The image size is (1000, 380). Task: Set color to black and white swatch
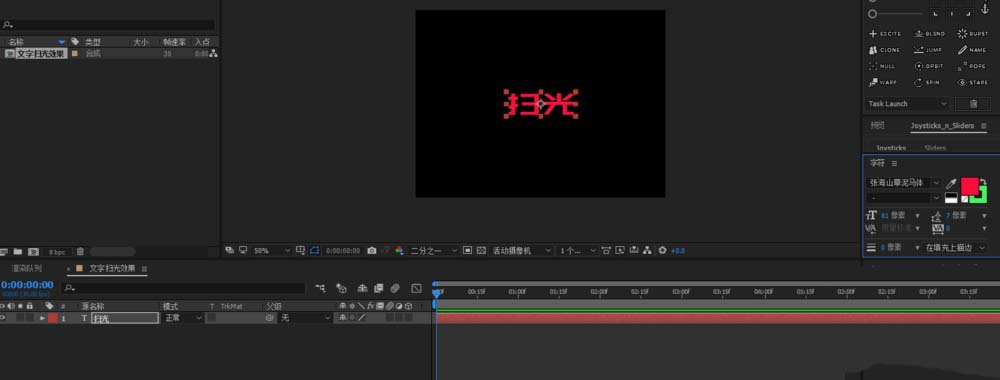pyautogui.click(x=951, y=198)
